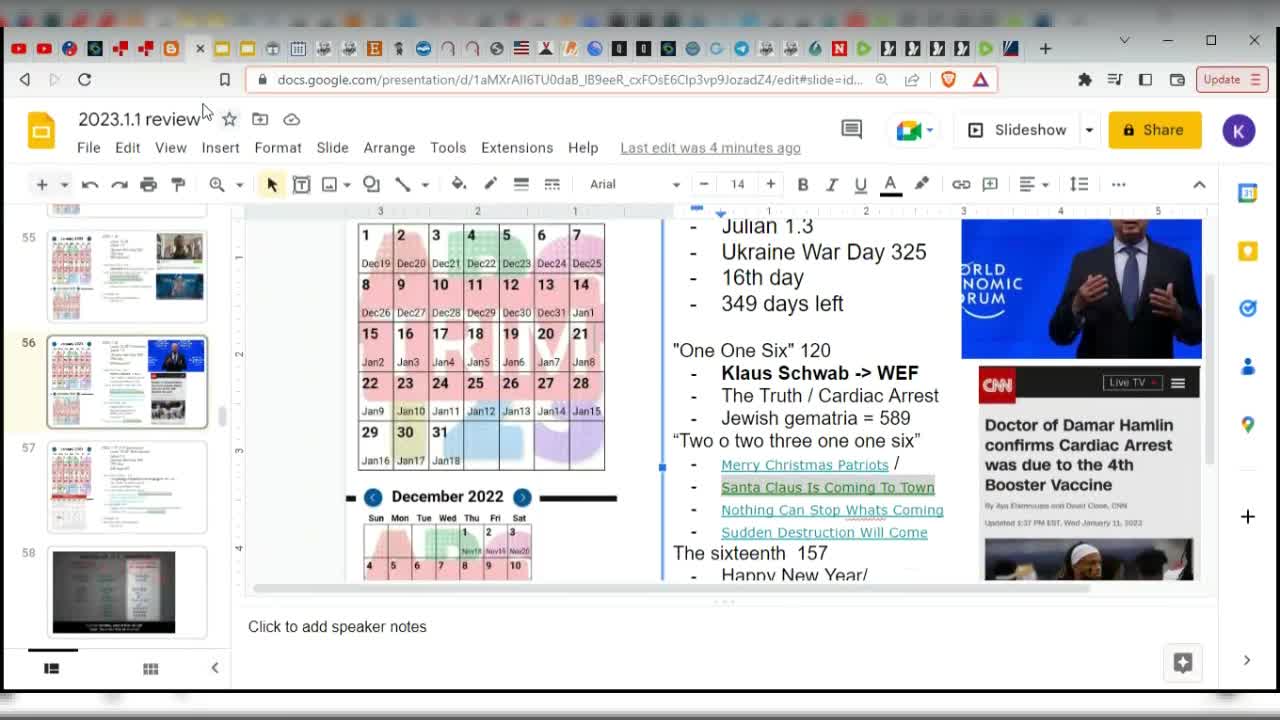Viewport: 1280px width, 720px height.
Task: Click to add speaker notes
Action: pyautogui.click(x=337, y=627)
